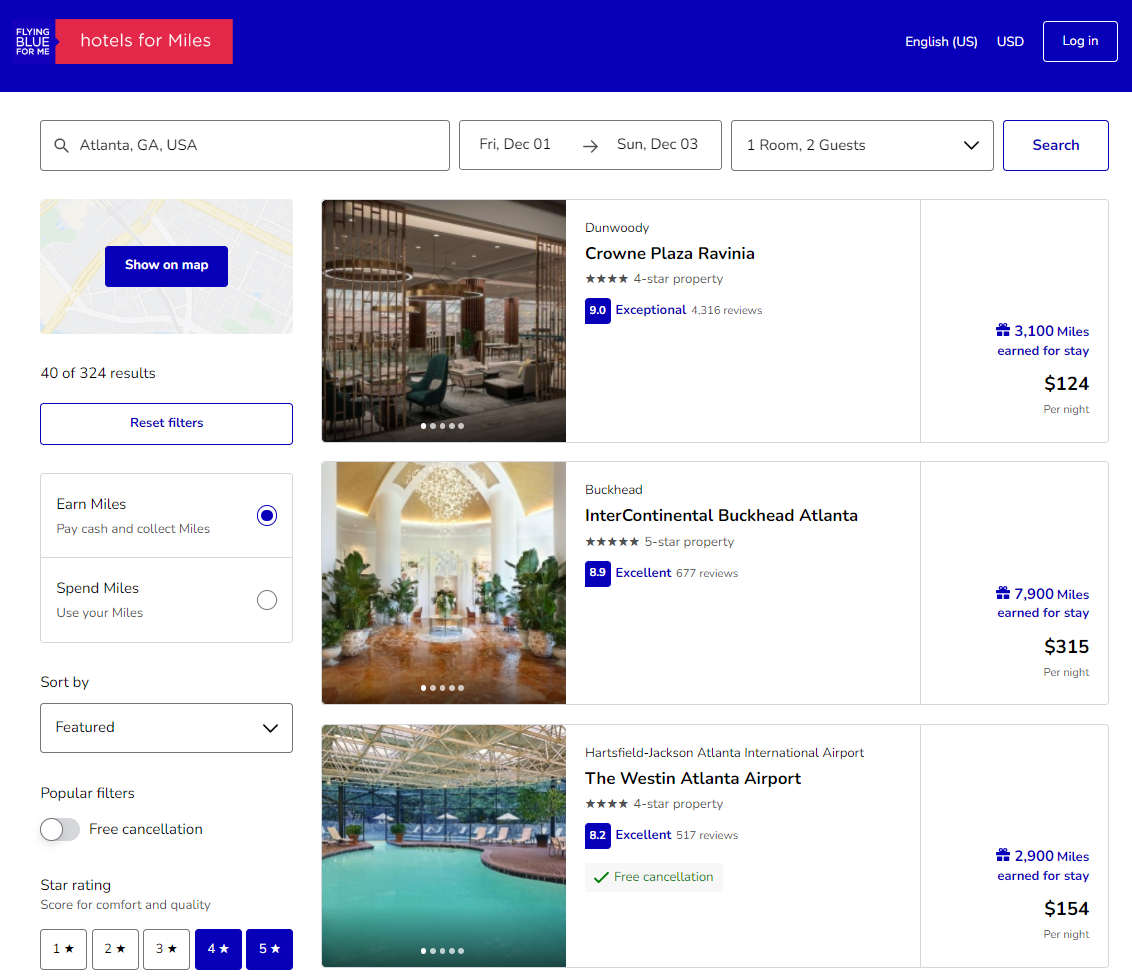Viewport: 1132px width, 978px height.
Task: Click the Log in button
Action: [x=1080, y=41]
